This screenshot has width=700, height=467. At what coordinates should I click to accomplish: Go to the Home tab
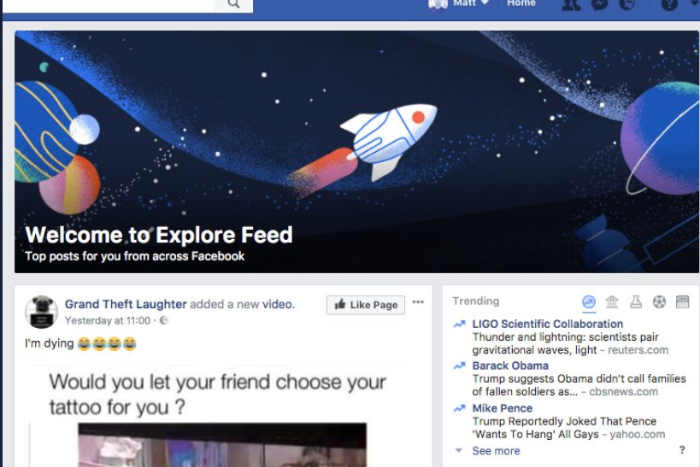point(521,4)
